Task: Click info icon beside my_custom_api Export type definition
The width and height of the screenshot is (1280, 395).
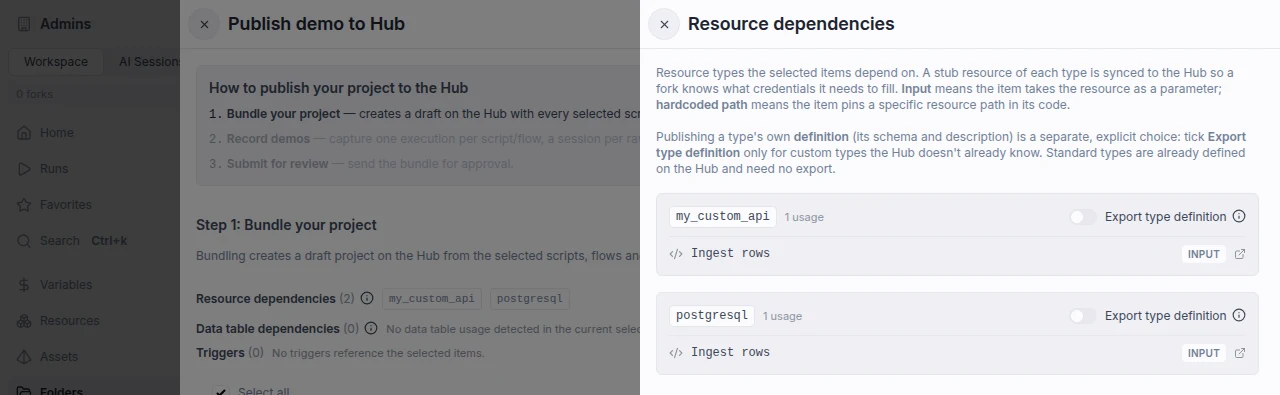Action: click(1239, 217)
